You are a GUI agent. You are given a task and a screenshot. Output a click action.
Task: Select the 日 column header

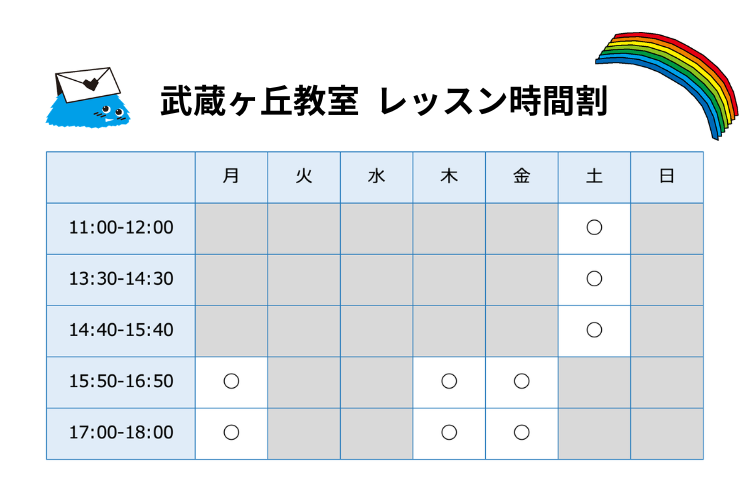(667, 177)
